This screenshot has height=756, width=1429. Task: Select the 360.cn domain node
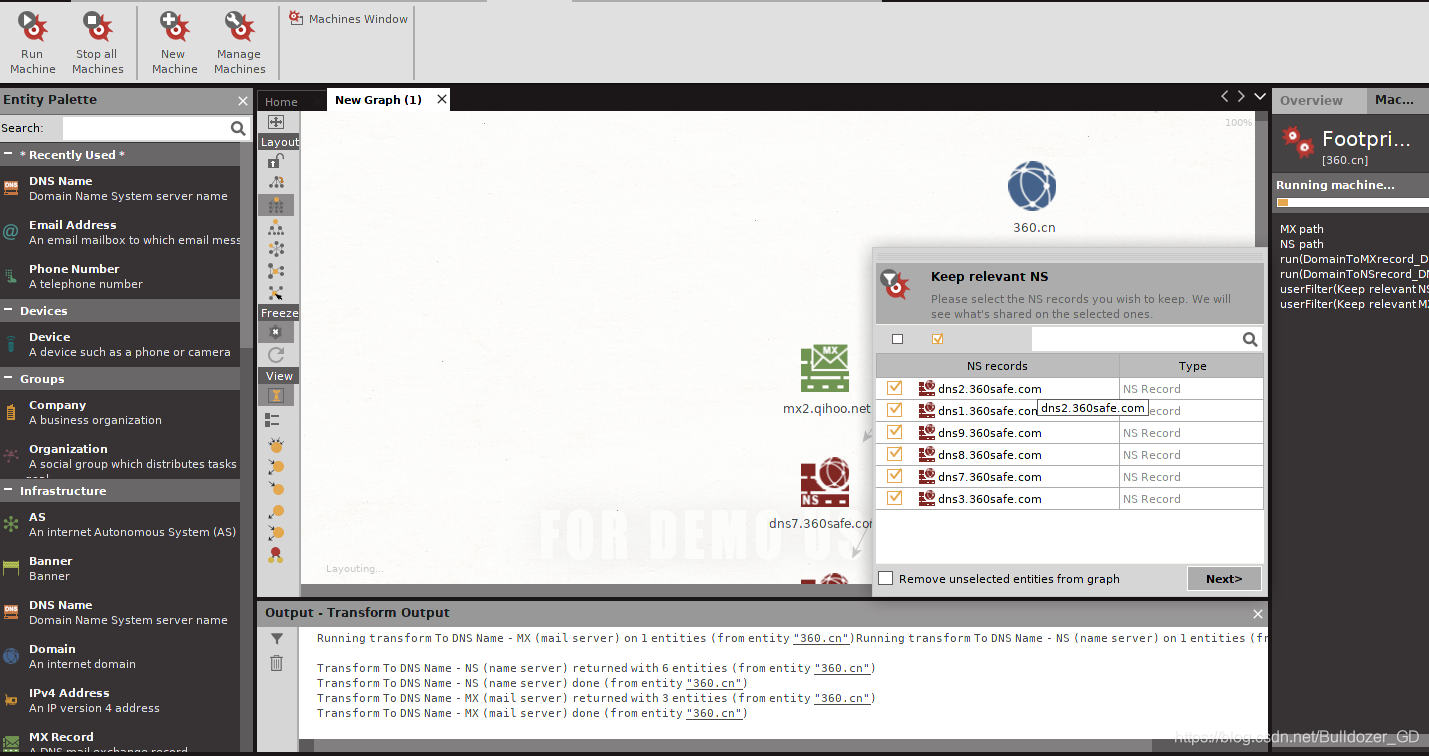click(x=1032, y=187)
